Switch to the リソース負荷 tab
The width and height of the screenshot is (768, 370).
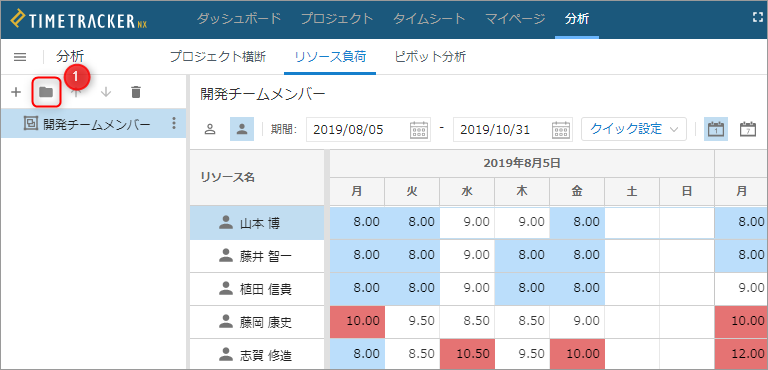pyautogui.click(x=330, y=57)
